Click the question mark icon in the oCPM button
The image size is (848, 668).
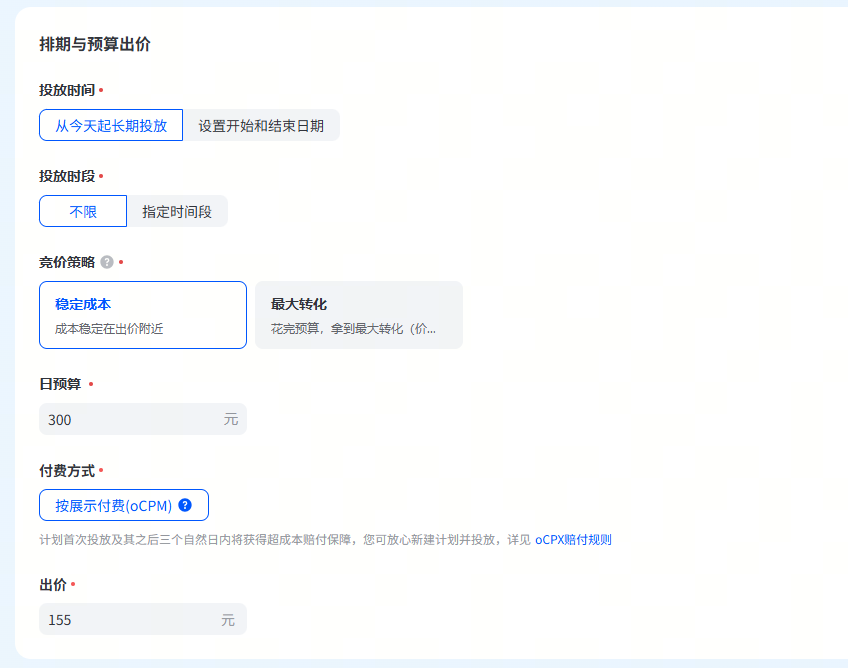tap(185, 505)
